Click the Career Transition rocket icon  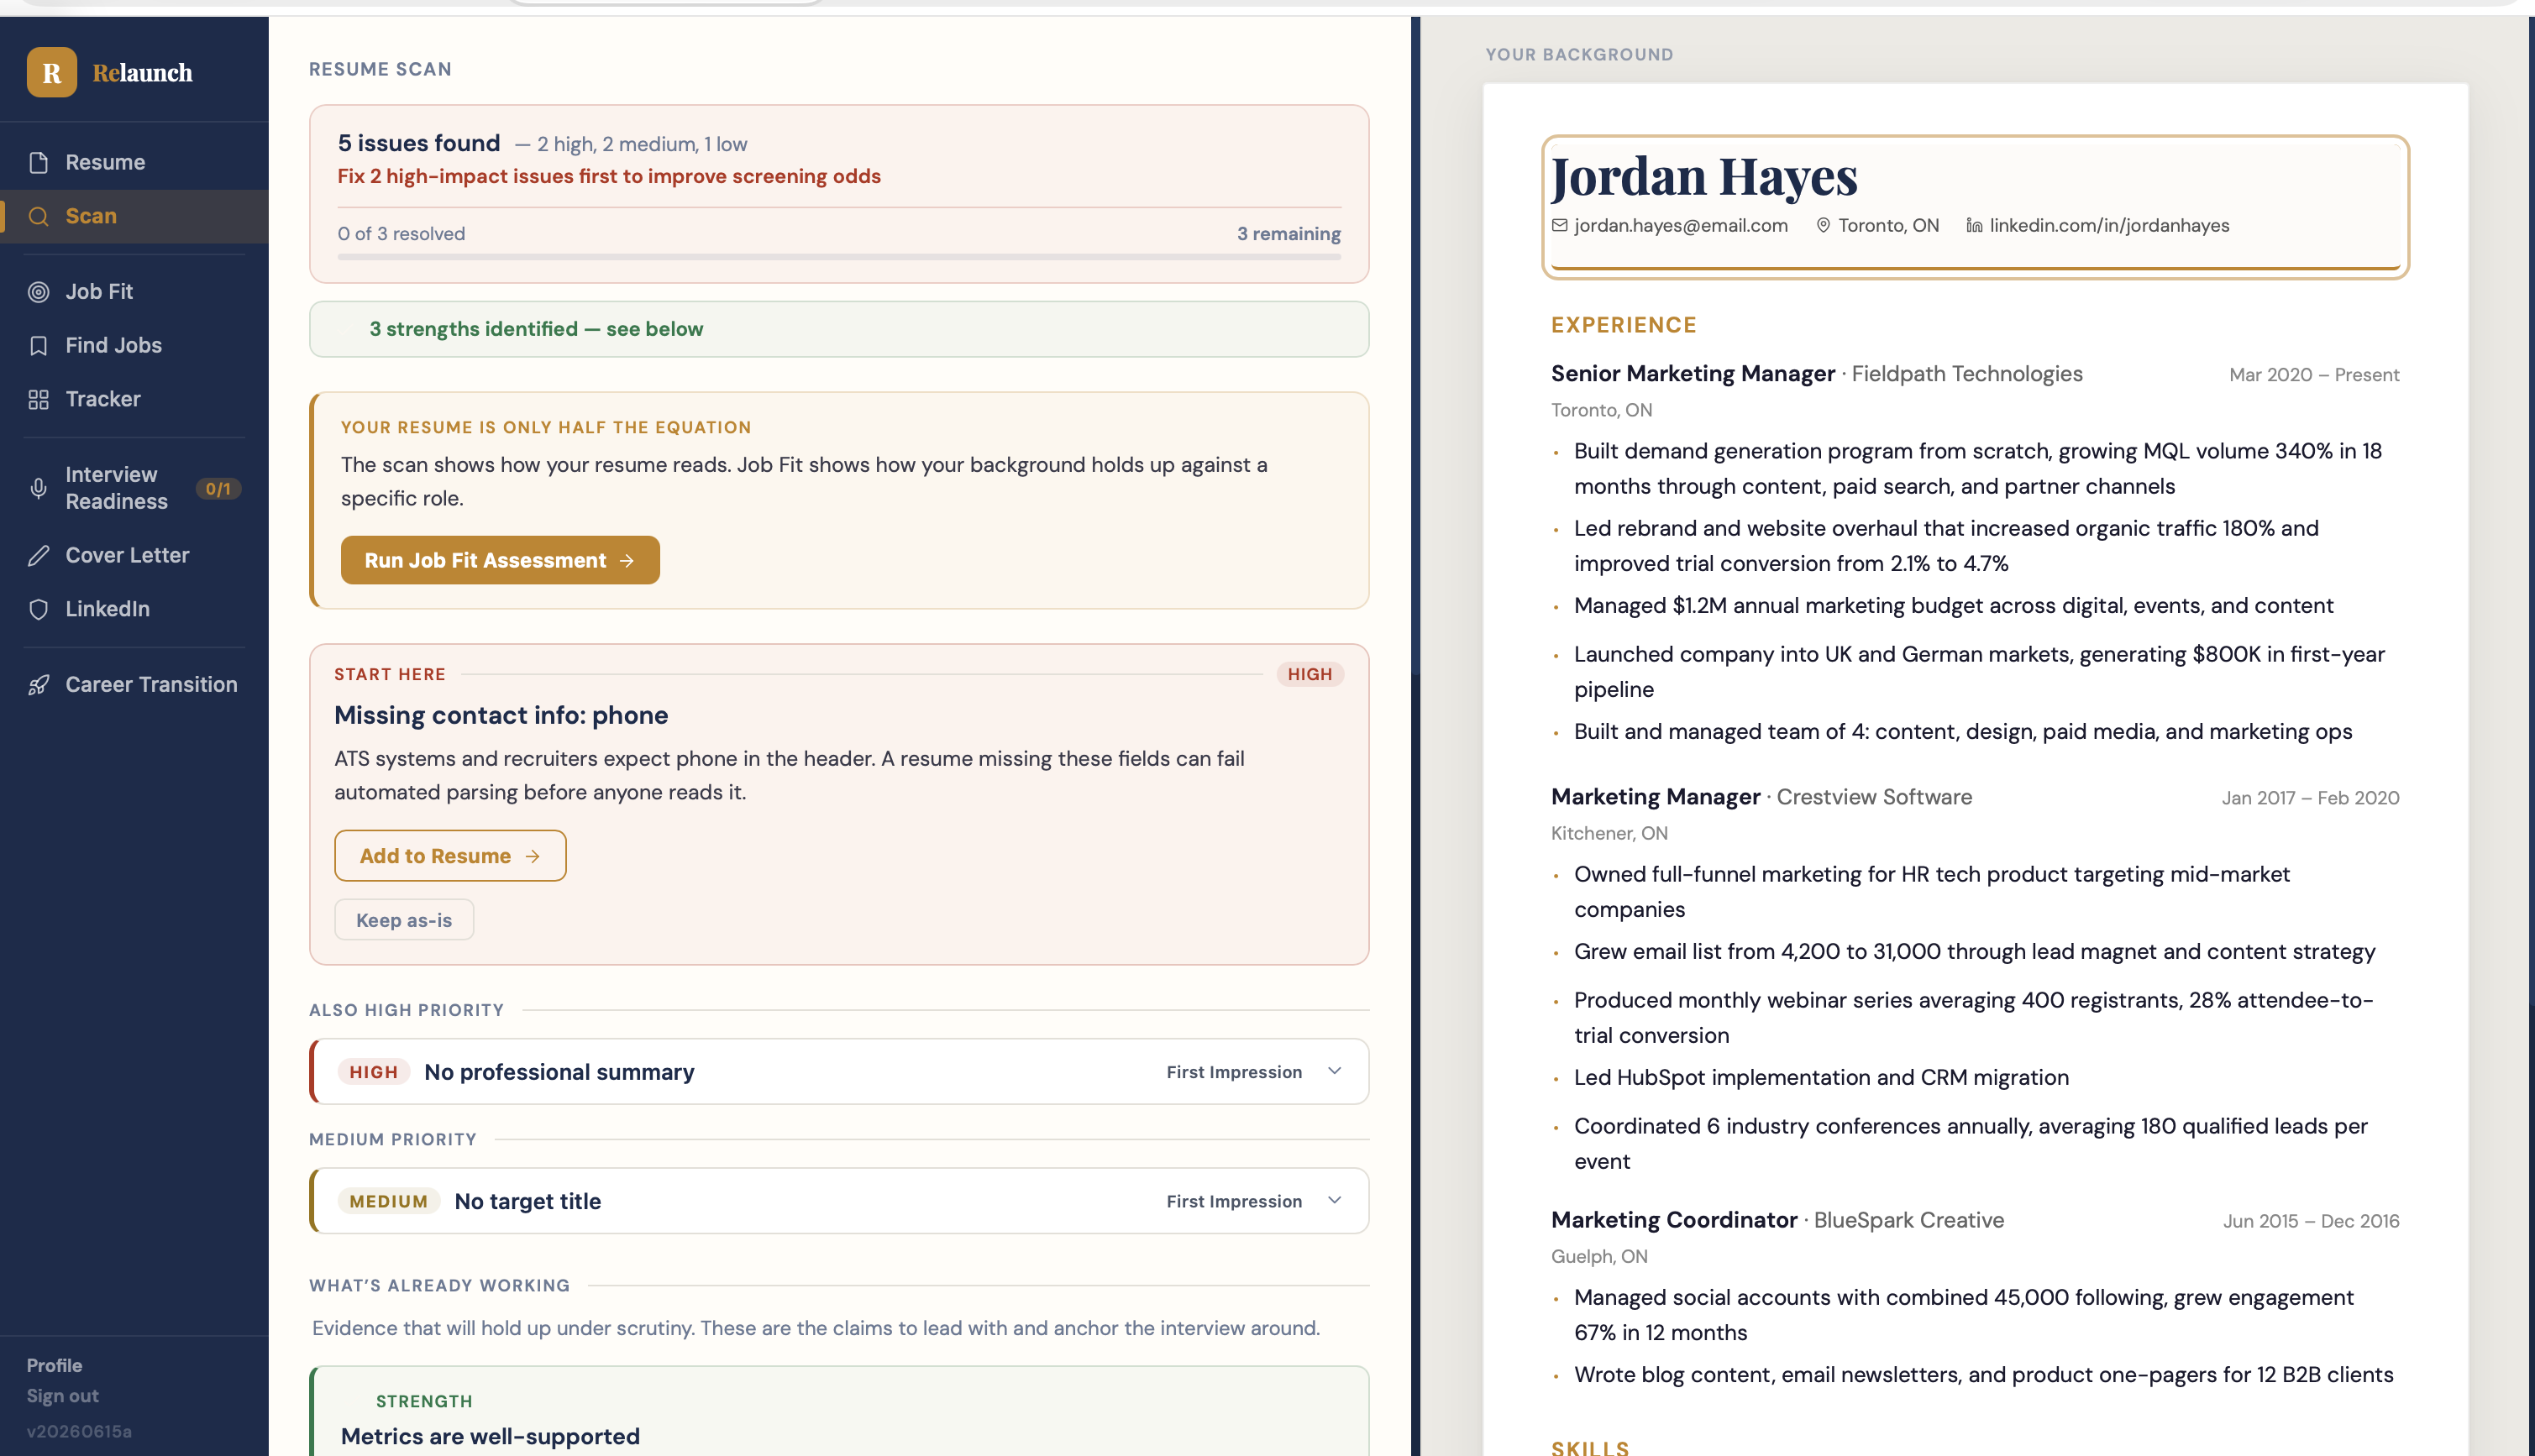(38, 685)
